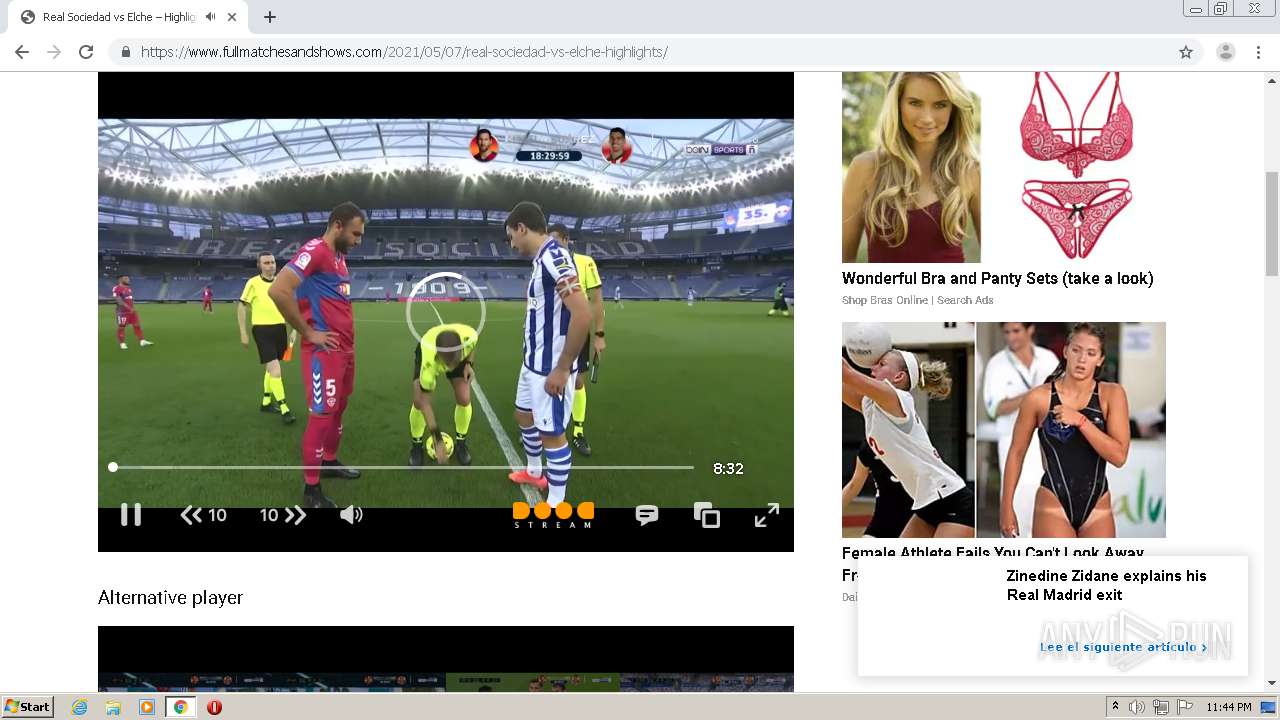Go forward in browser history
This screenshot has height=720, width=1280.
click(54, 52)
